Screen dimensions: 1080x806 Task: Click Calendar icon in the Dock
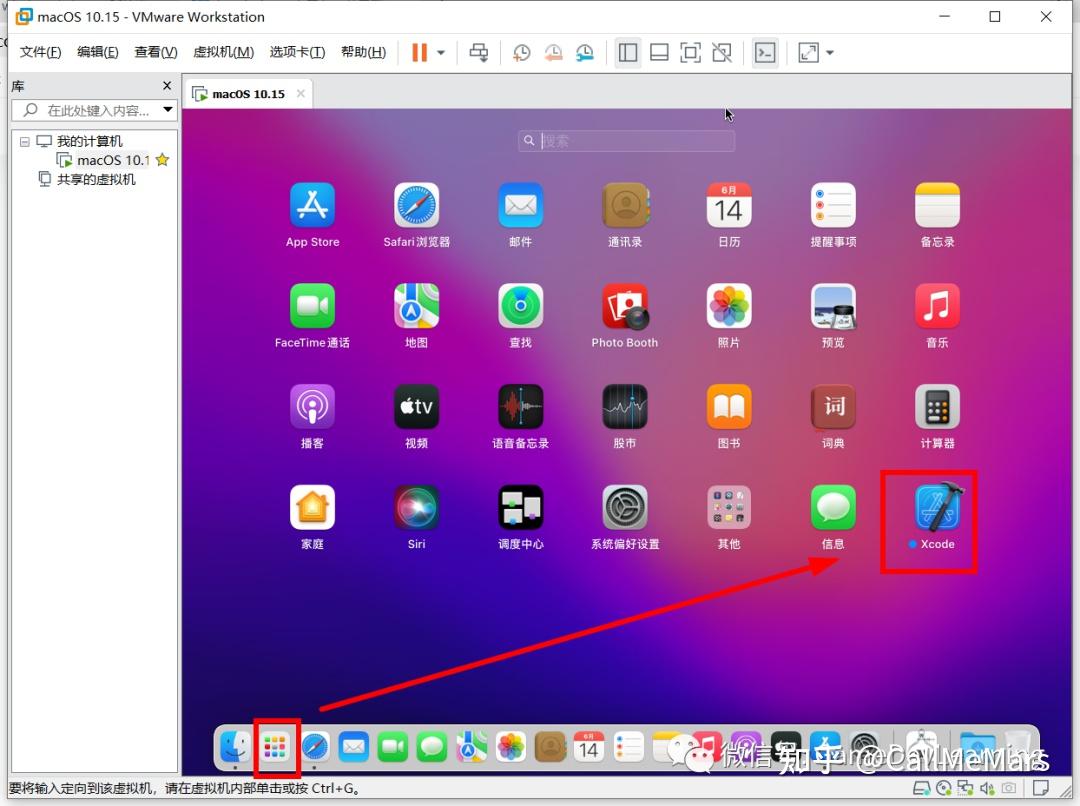(x=589, y=747)
